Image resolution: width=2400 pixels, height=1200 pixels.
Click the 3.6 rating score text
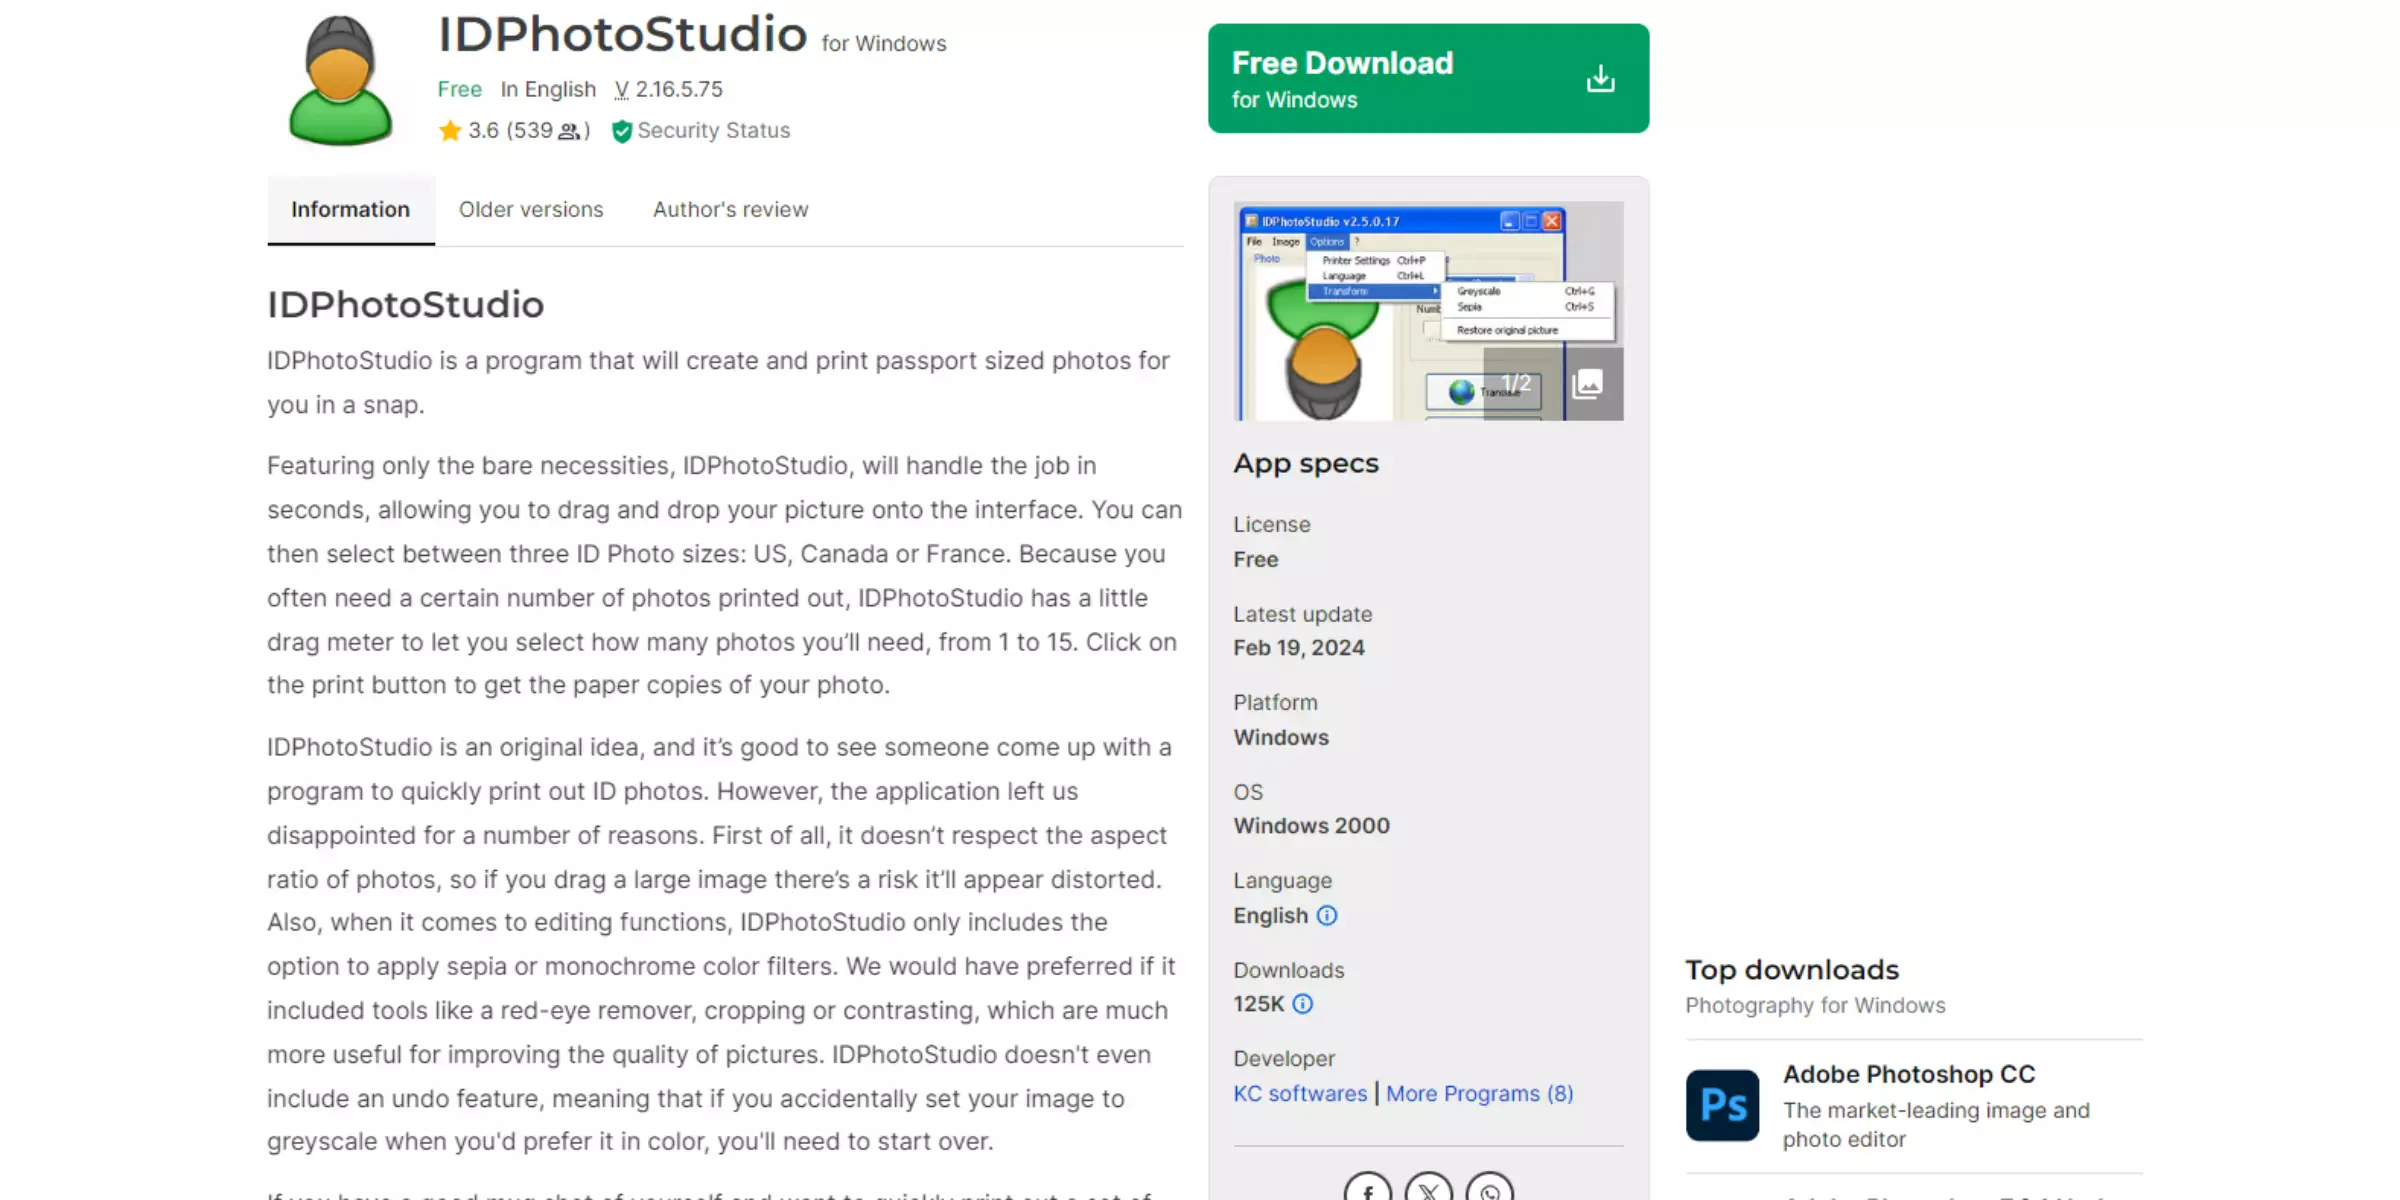click(x=483, y=131)
